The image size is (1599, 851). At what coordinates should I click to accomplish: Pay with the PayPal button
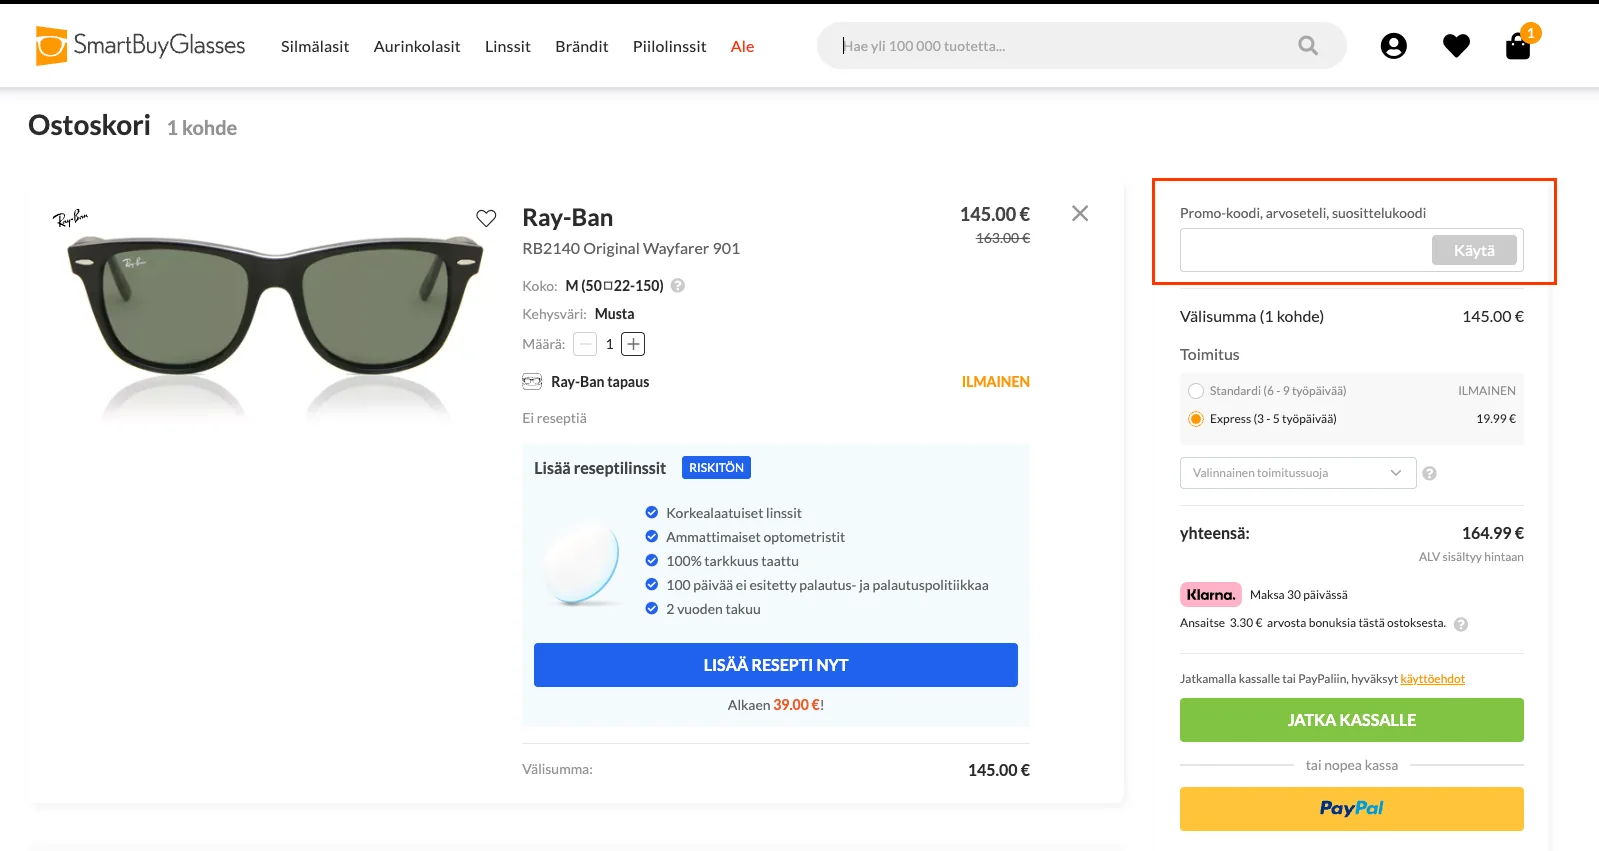click(1352, 809)
